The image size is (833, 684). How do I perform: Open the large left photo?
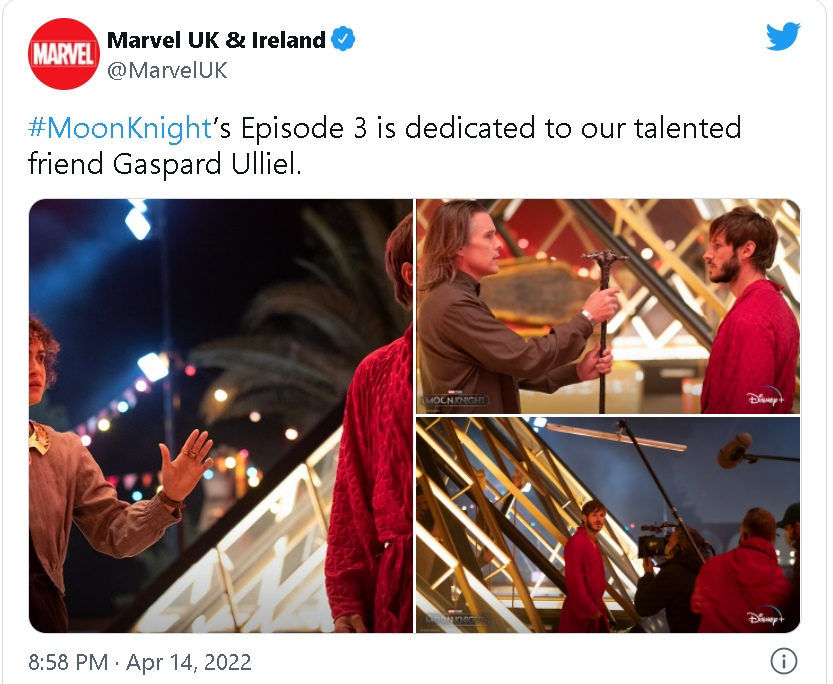220,415
